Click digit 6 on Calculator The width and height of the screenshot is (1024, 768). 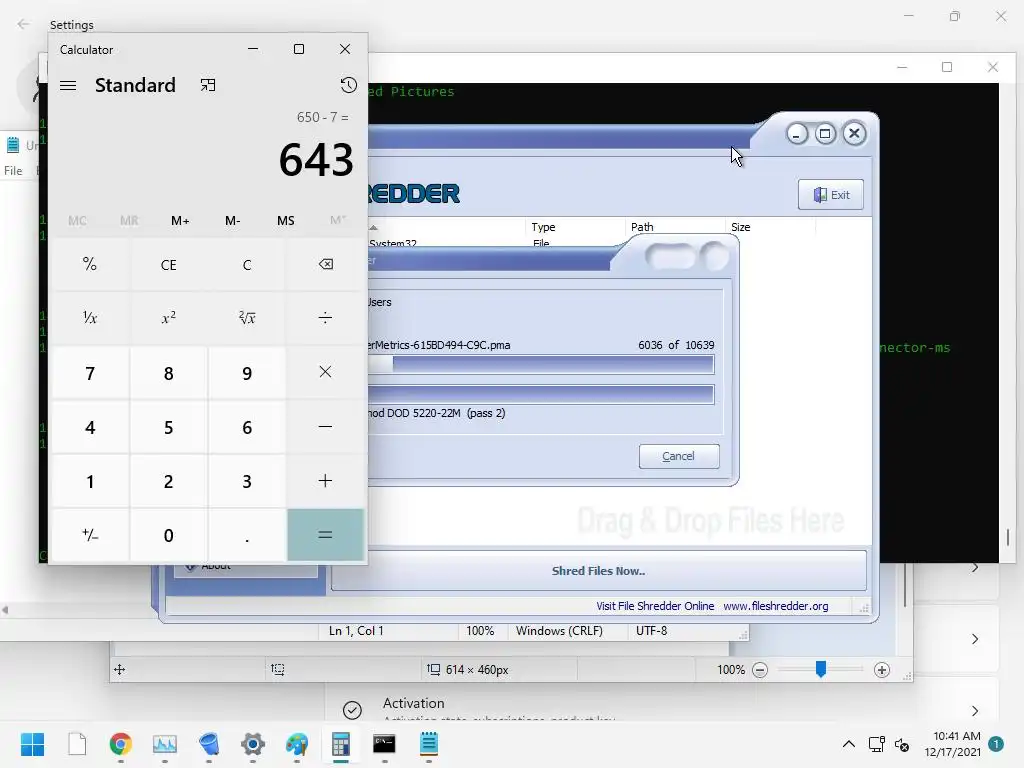[247, 427]
